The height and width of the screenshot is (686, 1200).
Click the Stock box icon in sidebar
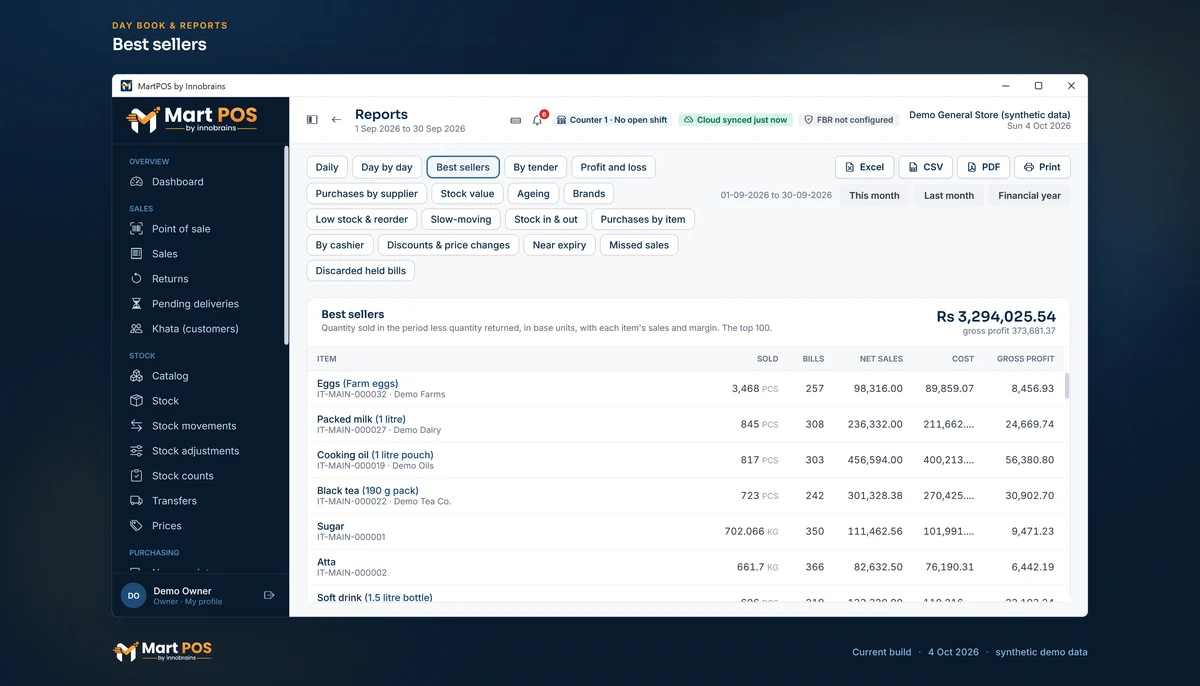coord(136,401)
